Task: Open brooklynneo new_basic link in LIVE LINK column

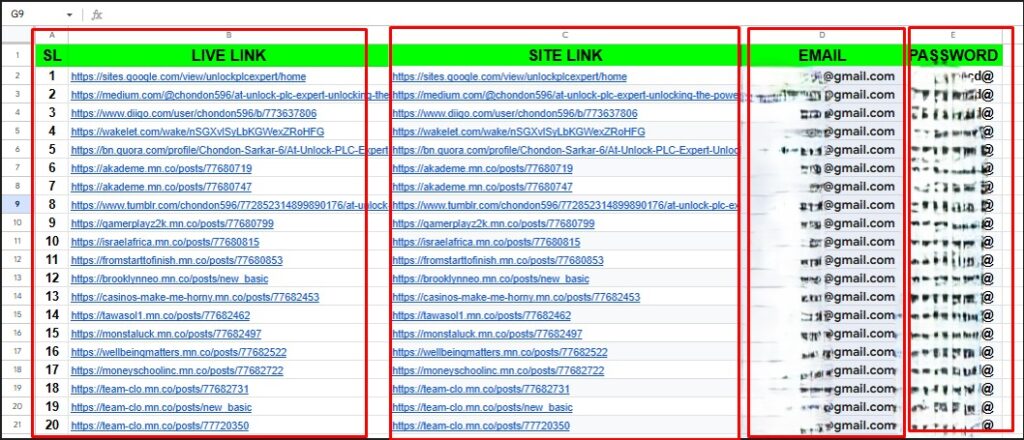Action: pos(170,279)
